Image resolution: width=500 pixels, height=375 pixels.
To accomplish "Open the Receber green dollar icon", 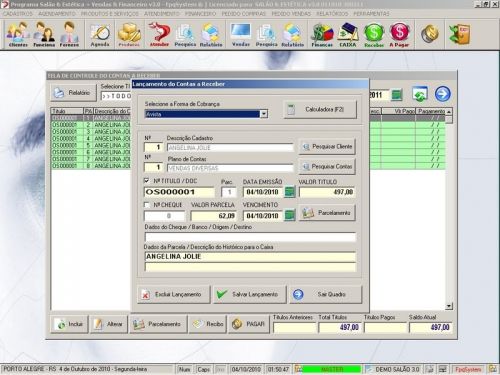I will pyautogui.click(x=374, y=34).
